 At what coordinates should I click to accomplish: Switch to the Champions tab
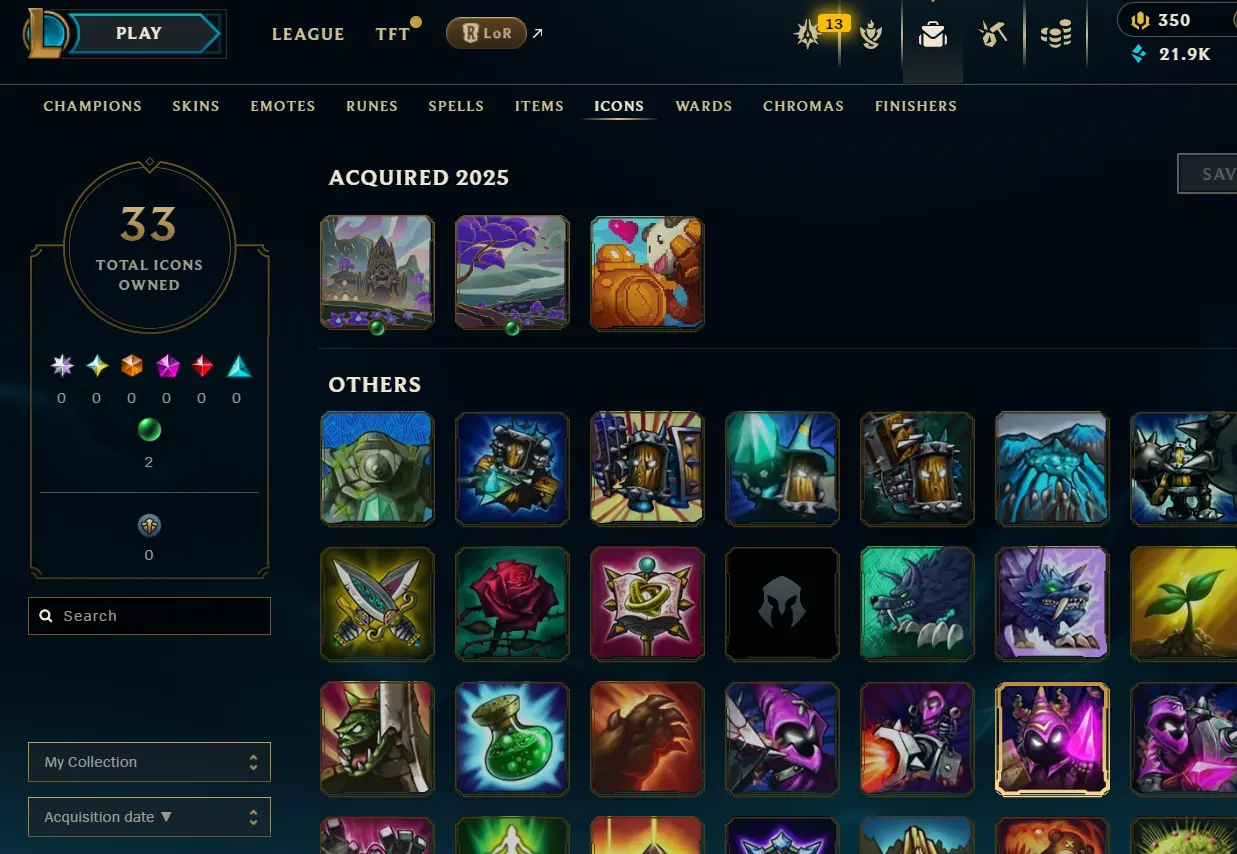[x=93, y=106]
